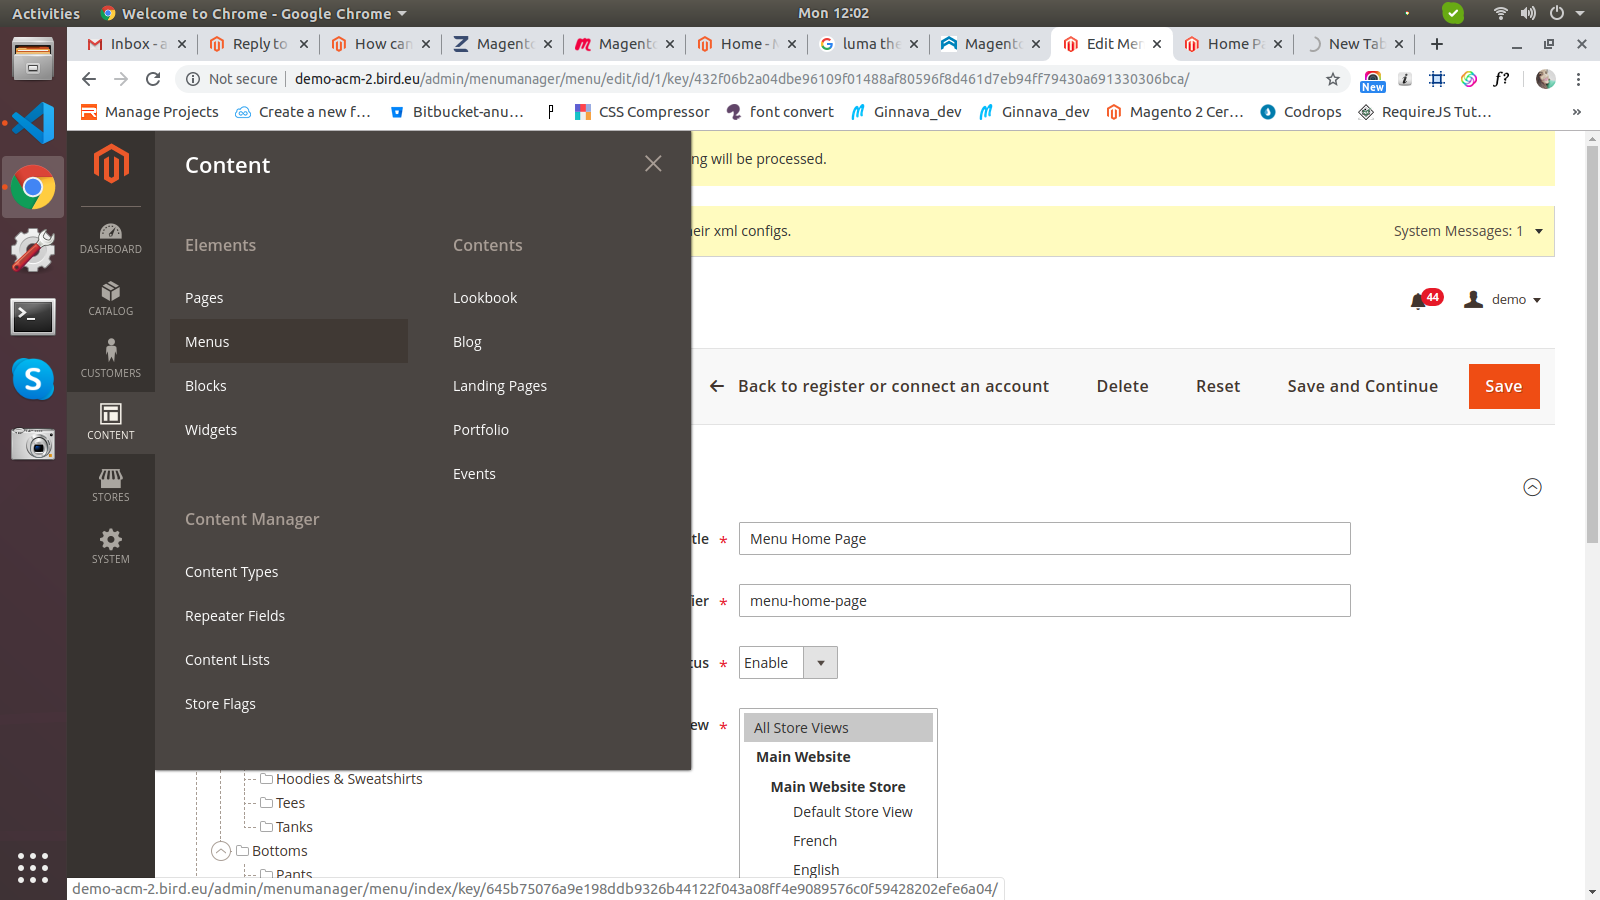
Task: Click the Menu Home Page title field
Action: tap(1044, 539)
